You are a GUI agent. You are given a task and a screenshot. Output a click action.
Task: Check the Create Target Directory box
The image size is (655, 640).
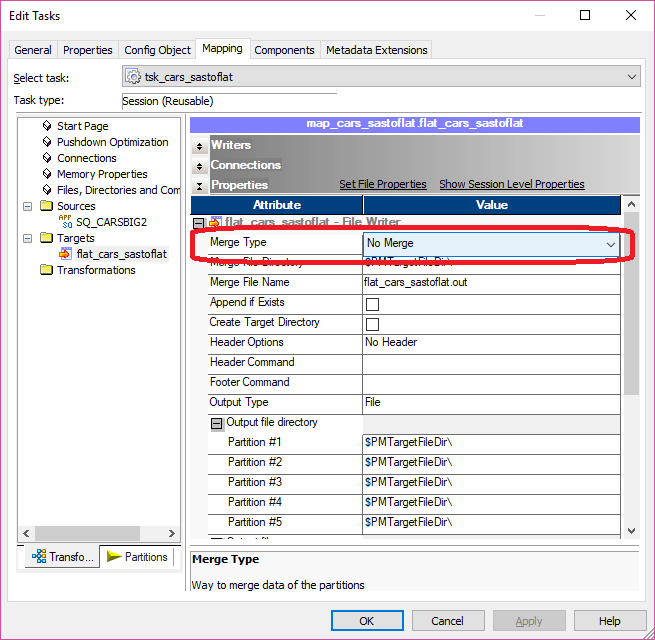point(372,324)
